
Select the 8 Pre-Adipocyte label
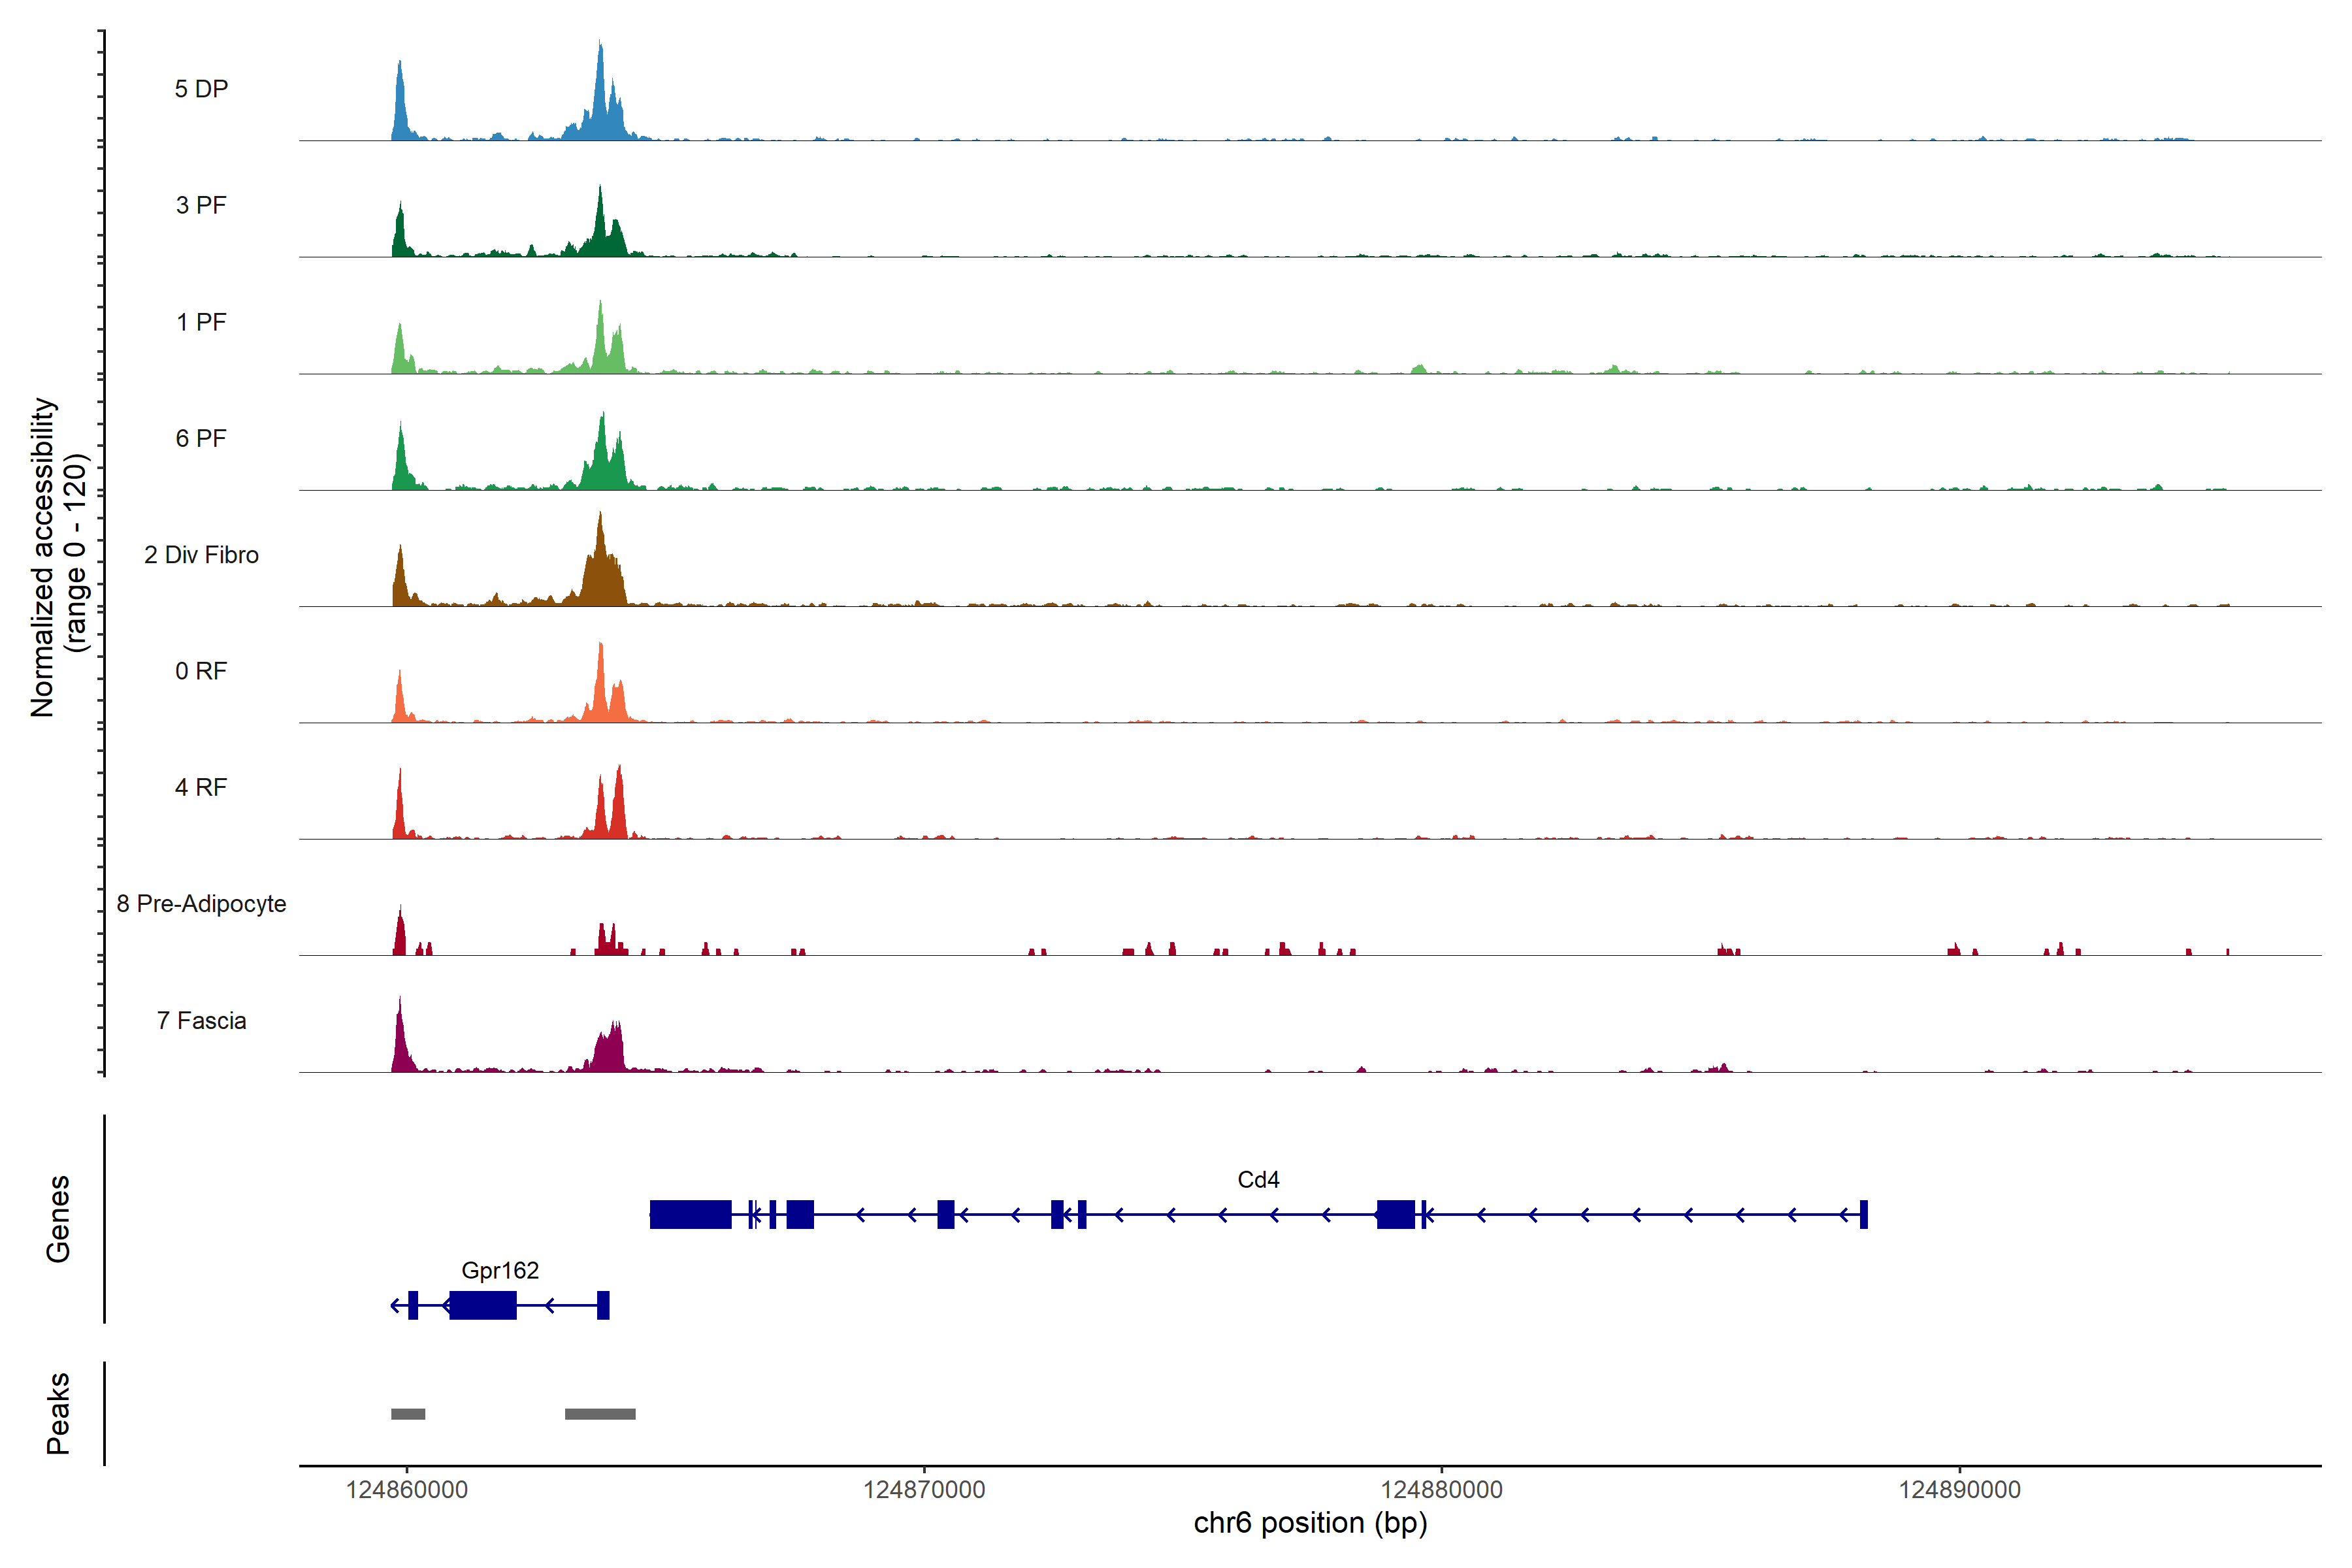point(201,904)
